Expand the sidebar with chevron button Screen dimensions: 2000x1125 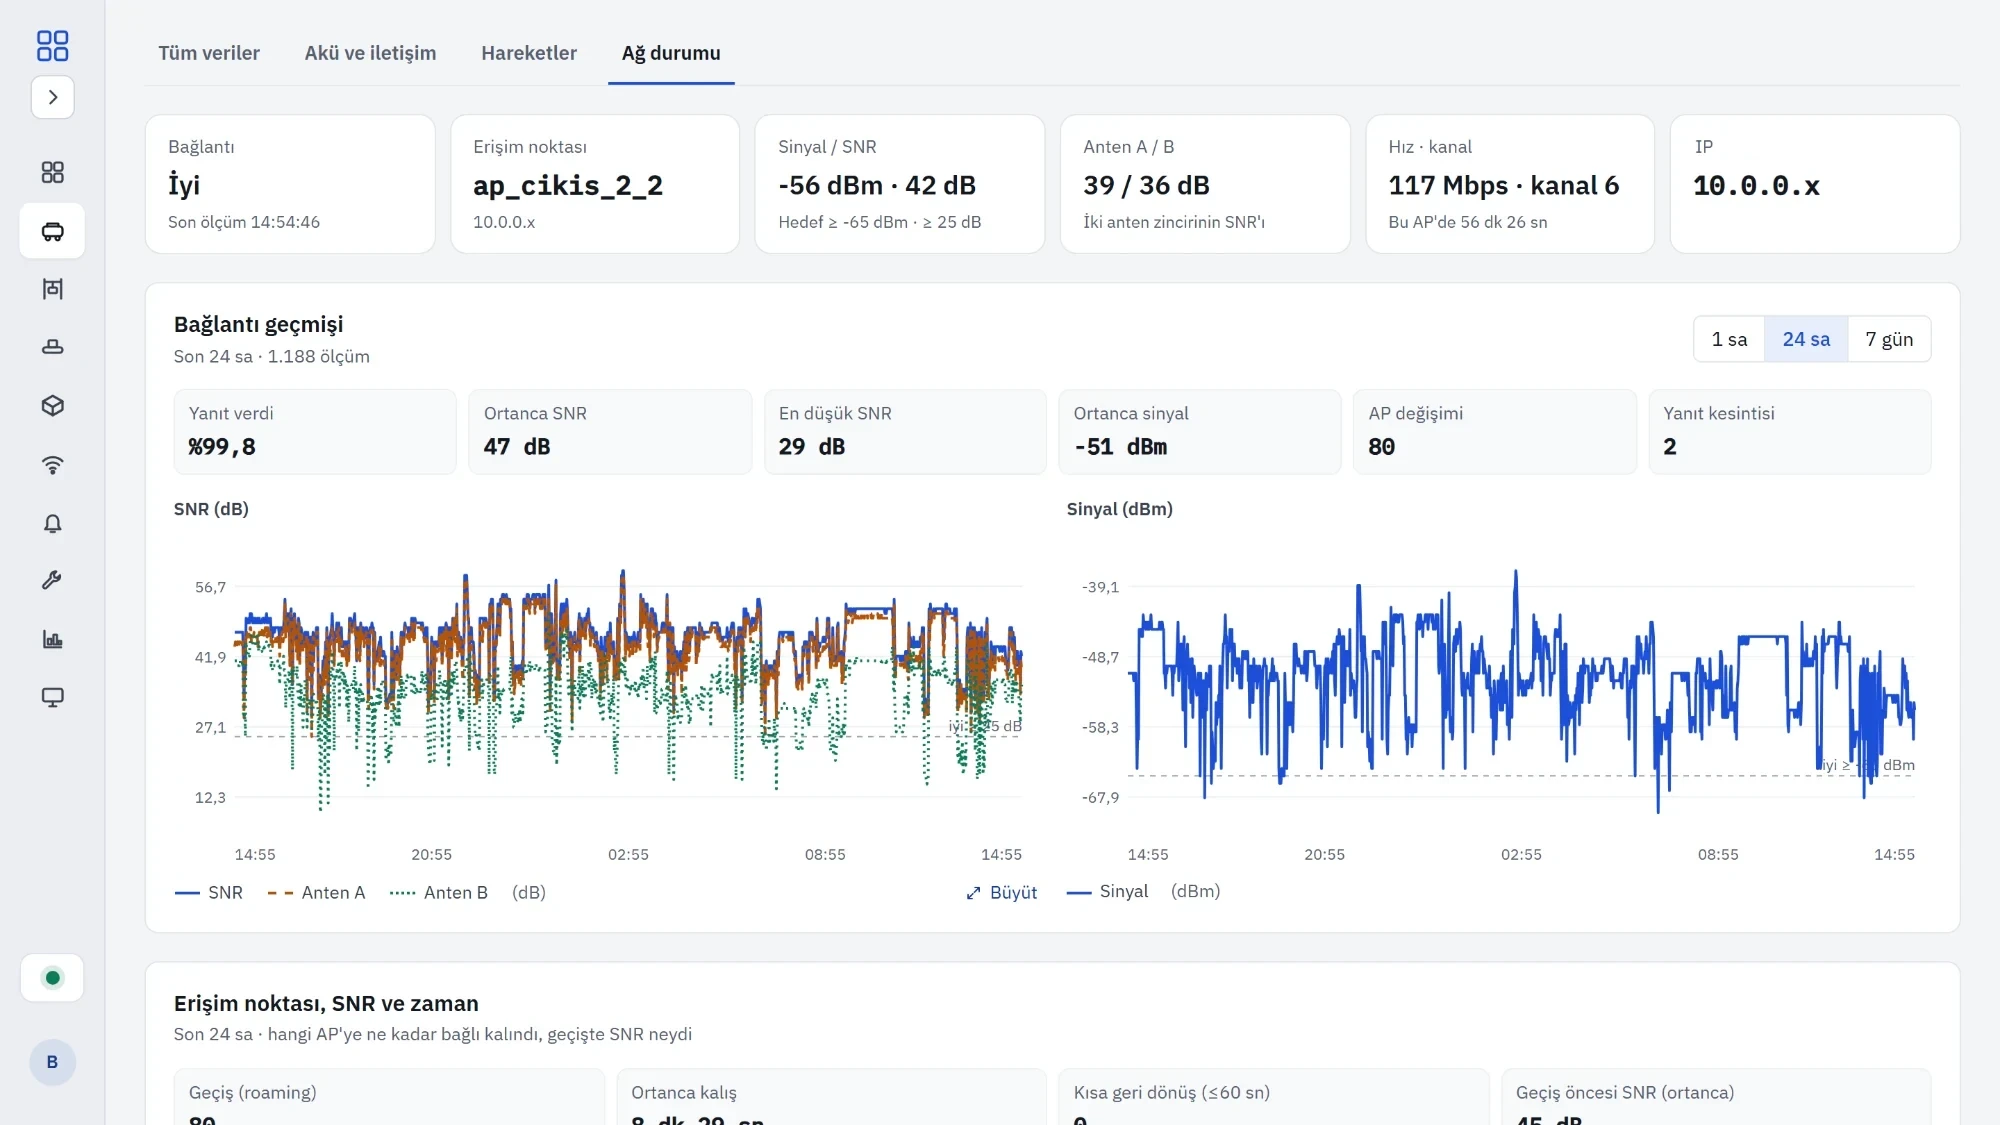click(x=53, y=97)
